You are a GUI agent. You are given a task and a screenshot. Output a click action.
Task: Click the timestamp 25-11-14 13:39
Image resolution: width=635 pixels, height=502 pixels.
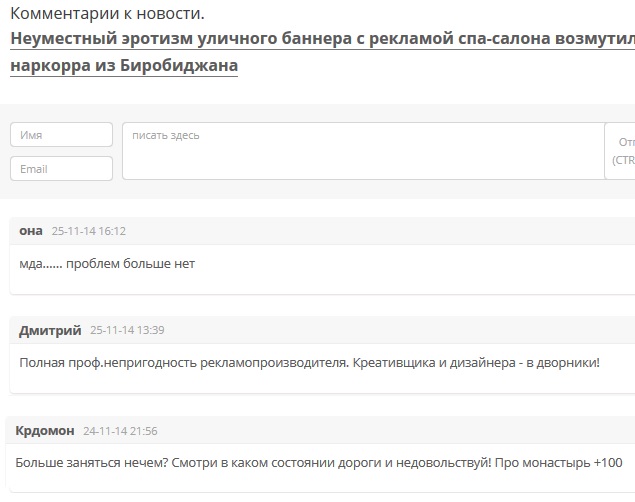pos(127,330)
